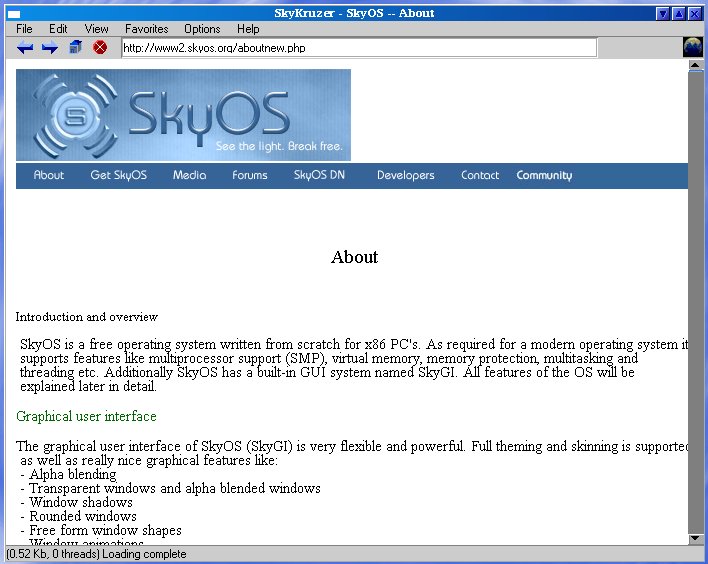This screenshot has height=564, width=708.
Task: Click the About page heading
Action: click(354, 257)
